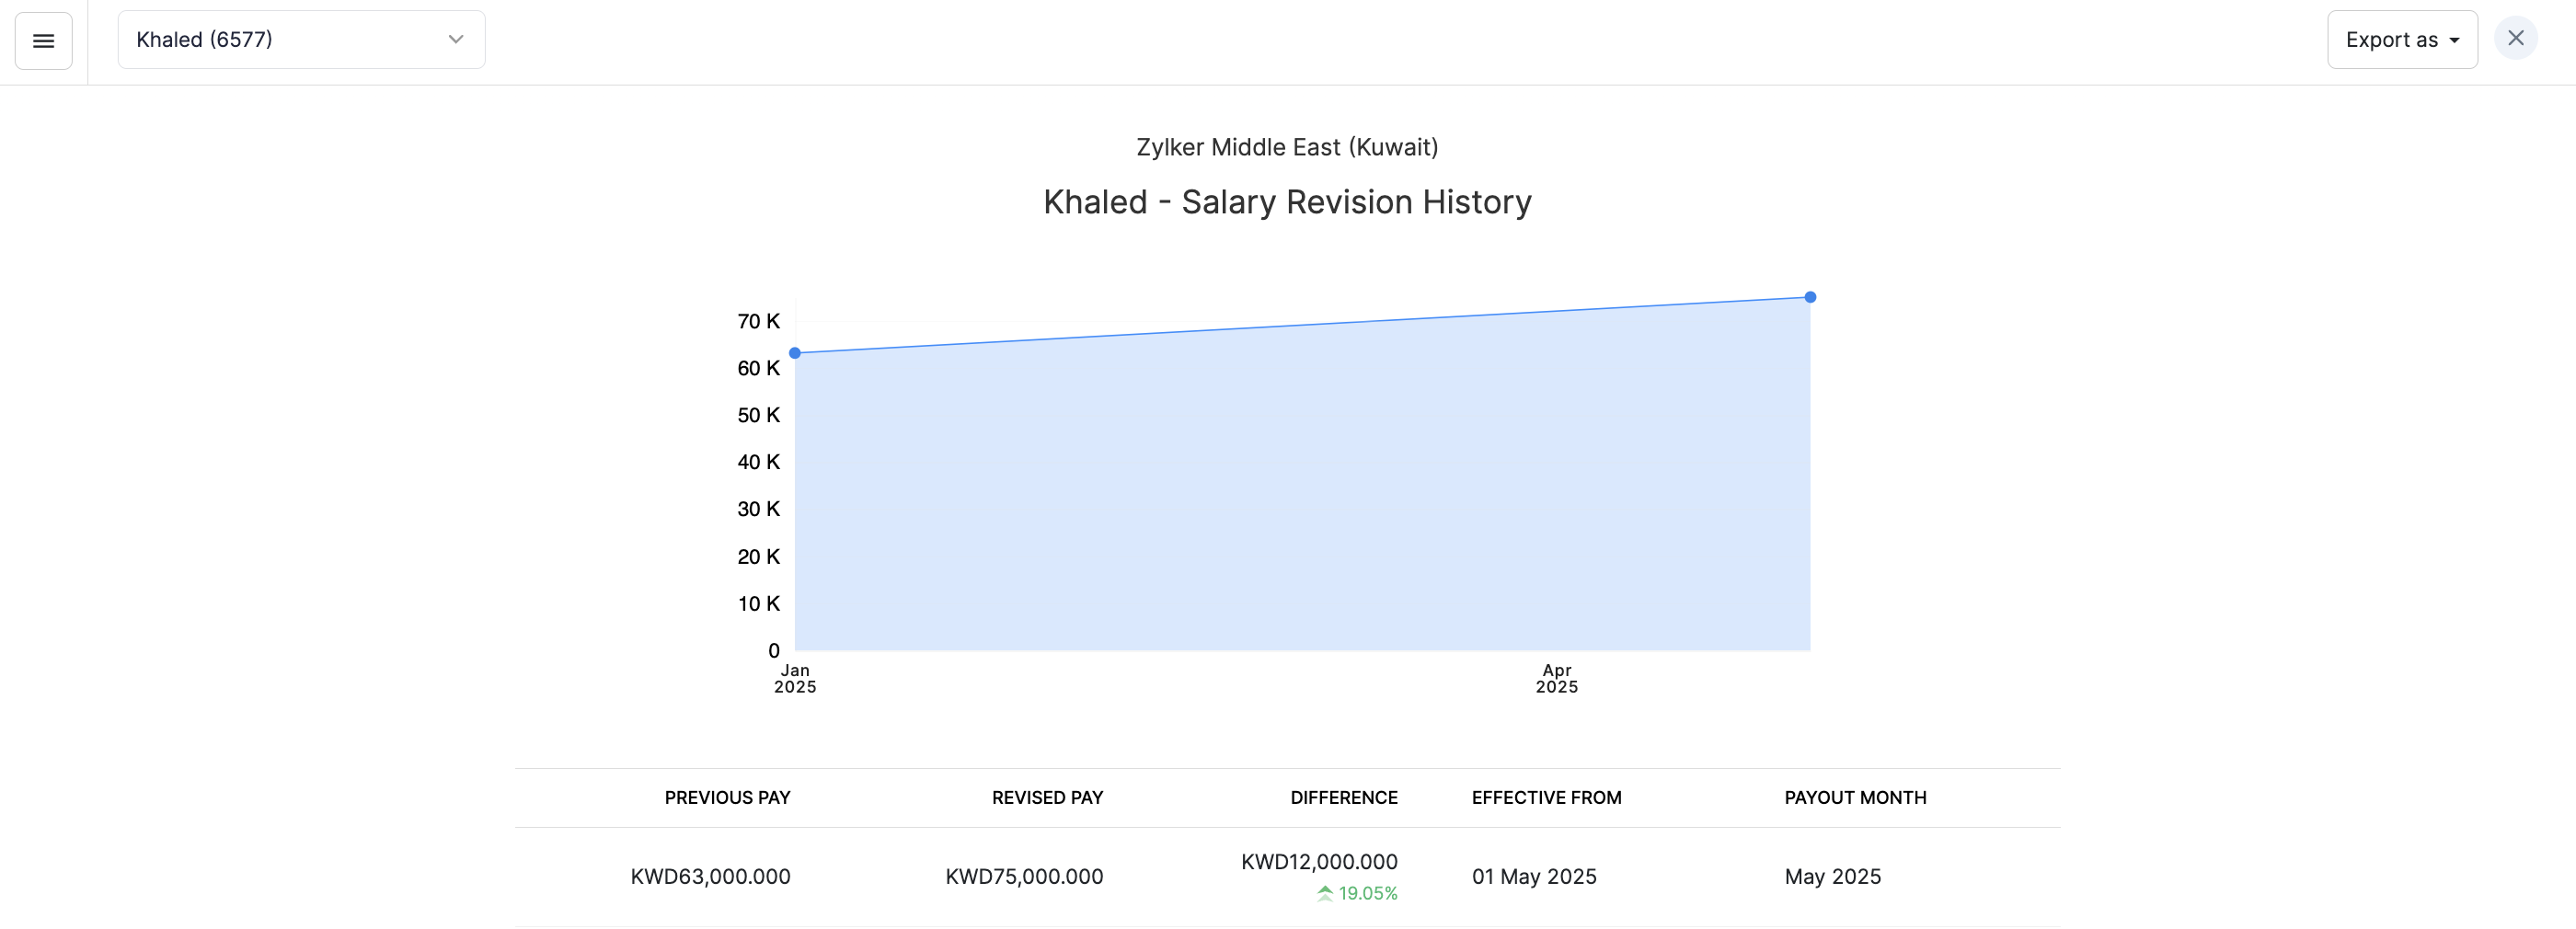Click the light blue chart area fill
This screenshot has width=2576, height=929.
(1300, 500)
